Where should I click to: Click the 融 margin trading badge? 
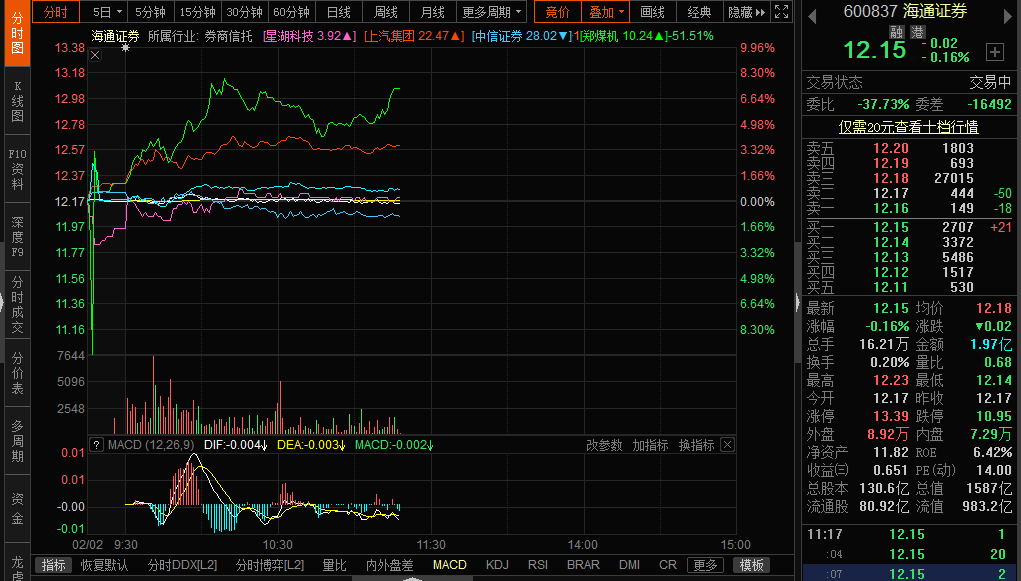[897, 32]
